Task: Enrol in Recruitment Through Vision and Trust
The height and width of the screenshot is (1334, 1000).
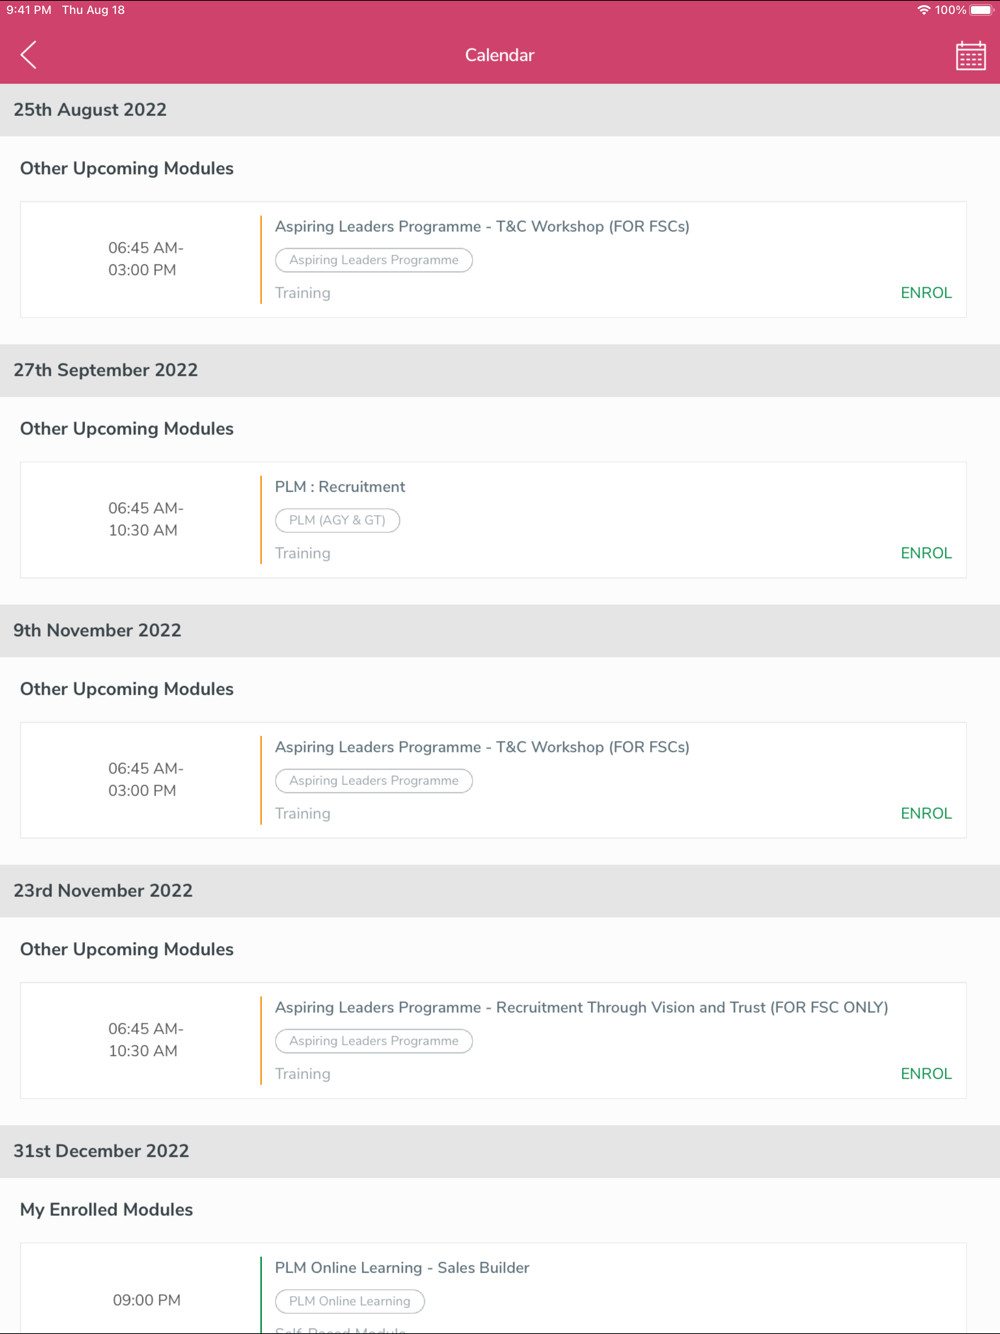Action: [925, 1073]
